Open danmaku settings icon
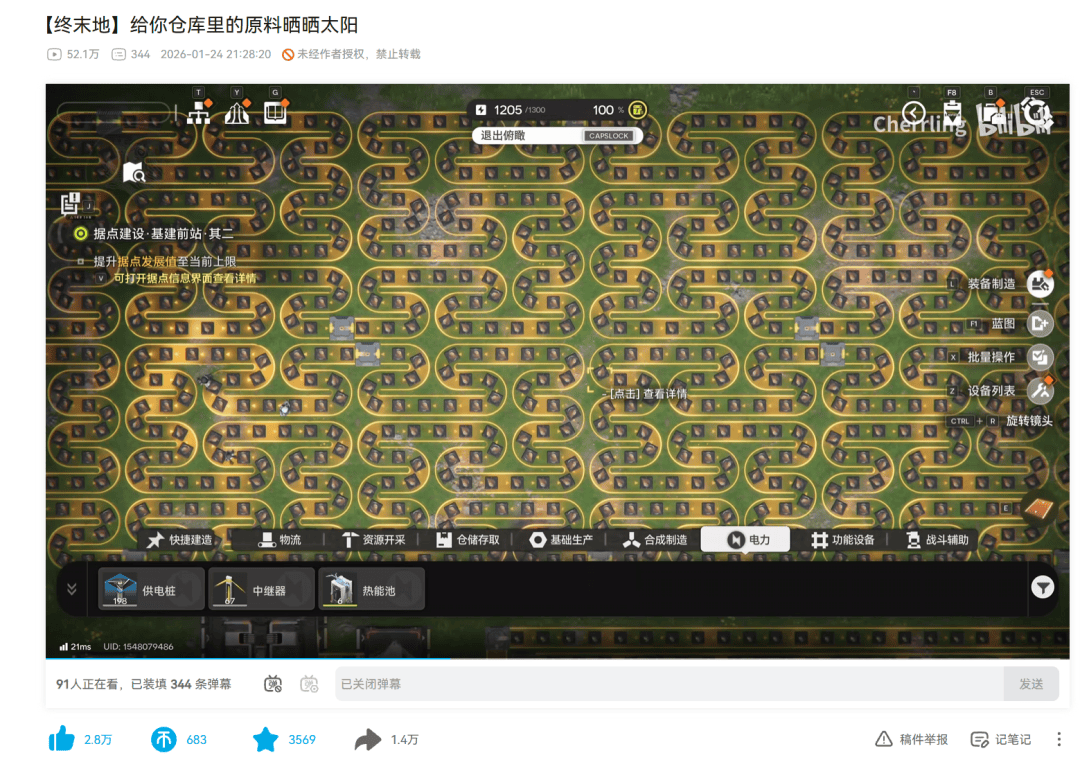1080x762 pixels. (309, 684)
